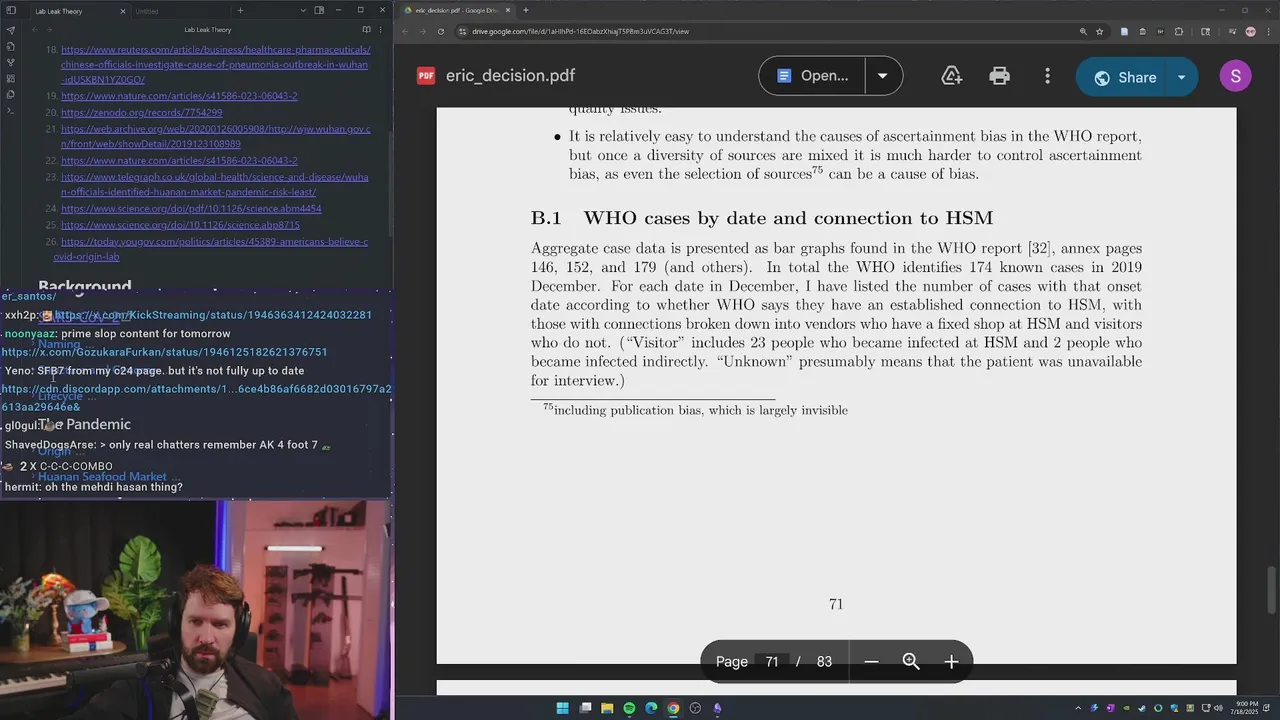Screen dimensions: 1280x720
Task: Open the science.abp8715 link
Action: click(180, 225)
